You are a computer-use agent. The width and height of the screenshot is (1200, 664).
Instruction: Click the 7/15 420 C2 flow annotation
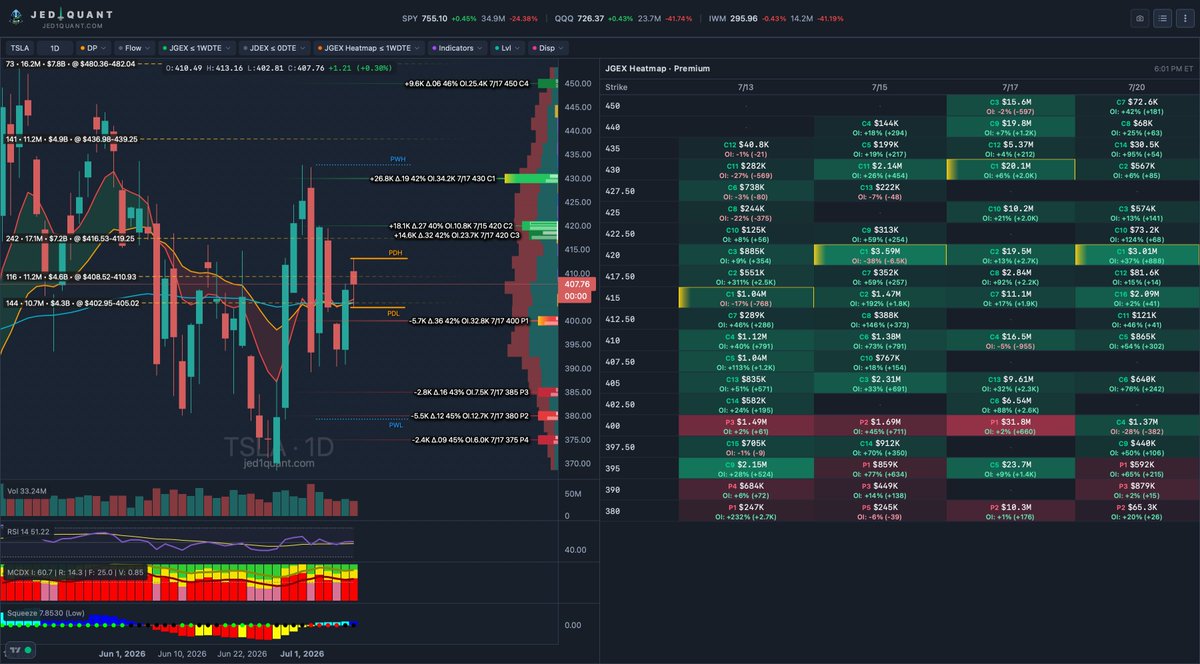coord(453,226)
